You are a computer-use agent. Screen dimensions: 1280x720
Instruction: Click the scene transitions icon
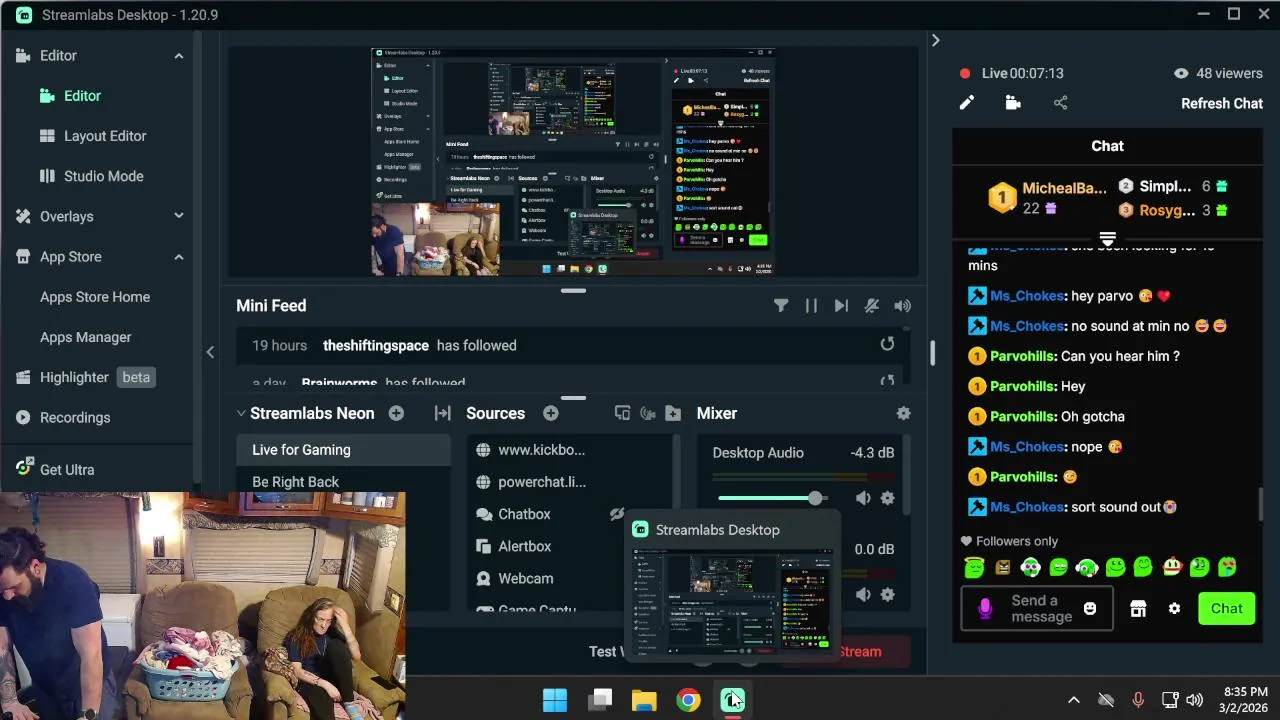tap(442, 413)
